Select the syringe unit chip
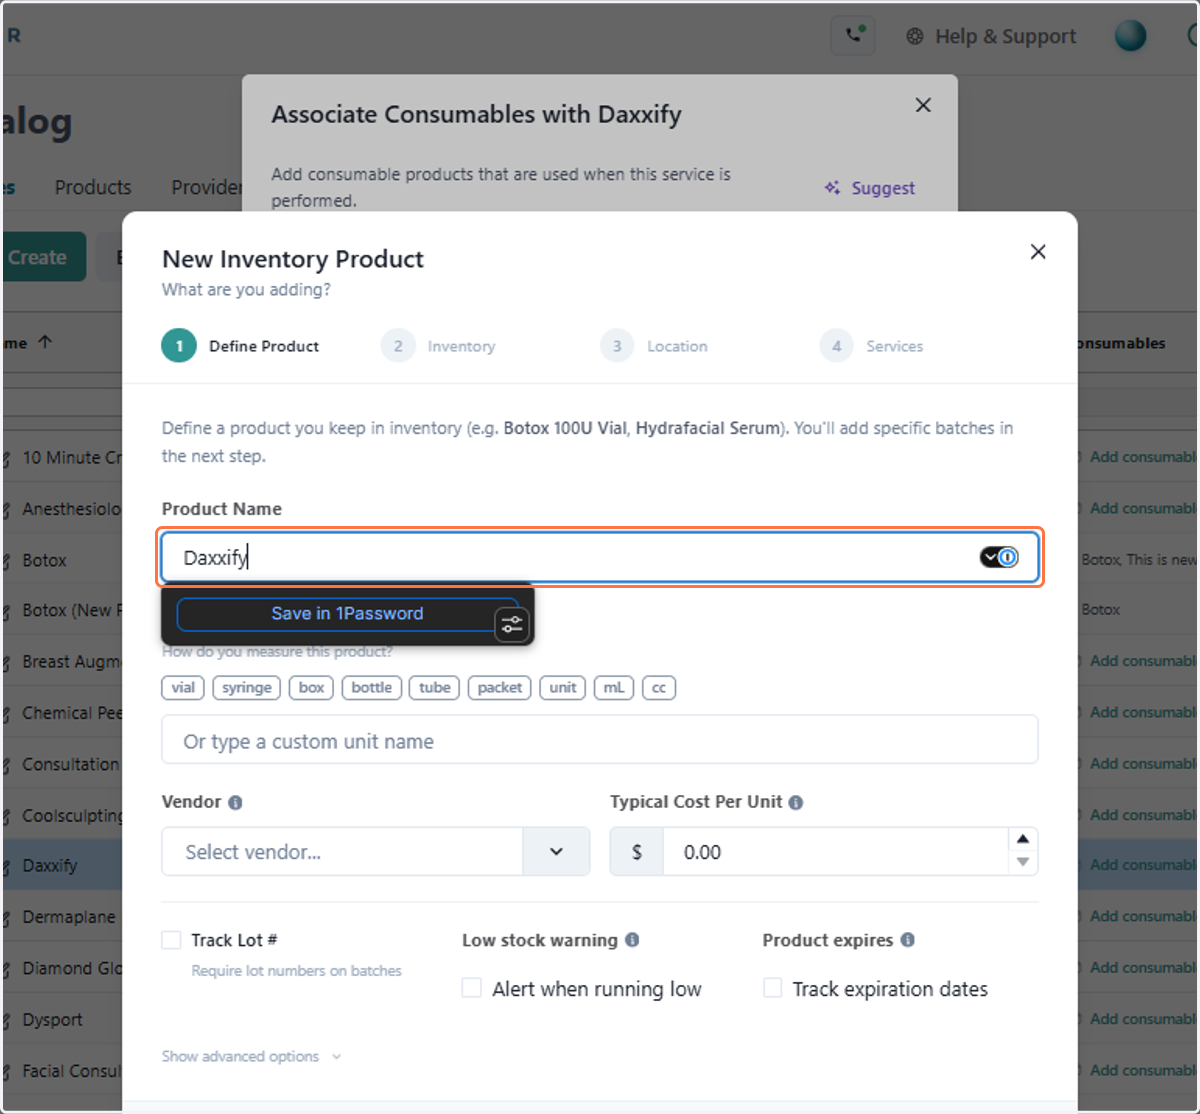The height and width of the screenshot is (1114, 1200). (247, 688)
